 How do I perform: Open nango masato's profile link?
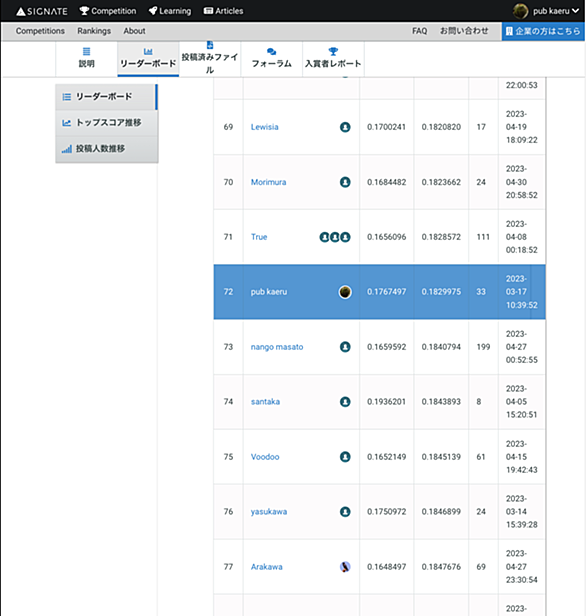pyautogui.click(x=277, y=347)
